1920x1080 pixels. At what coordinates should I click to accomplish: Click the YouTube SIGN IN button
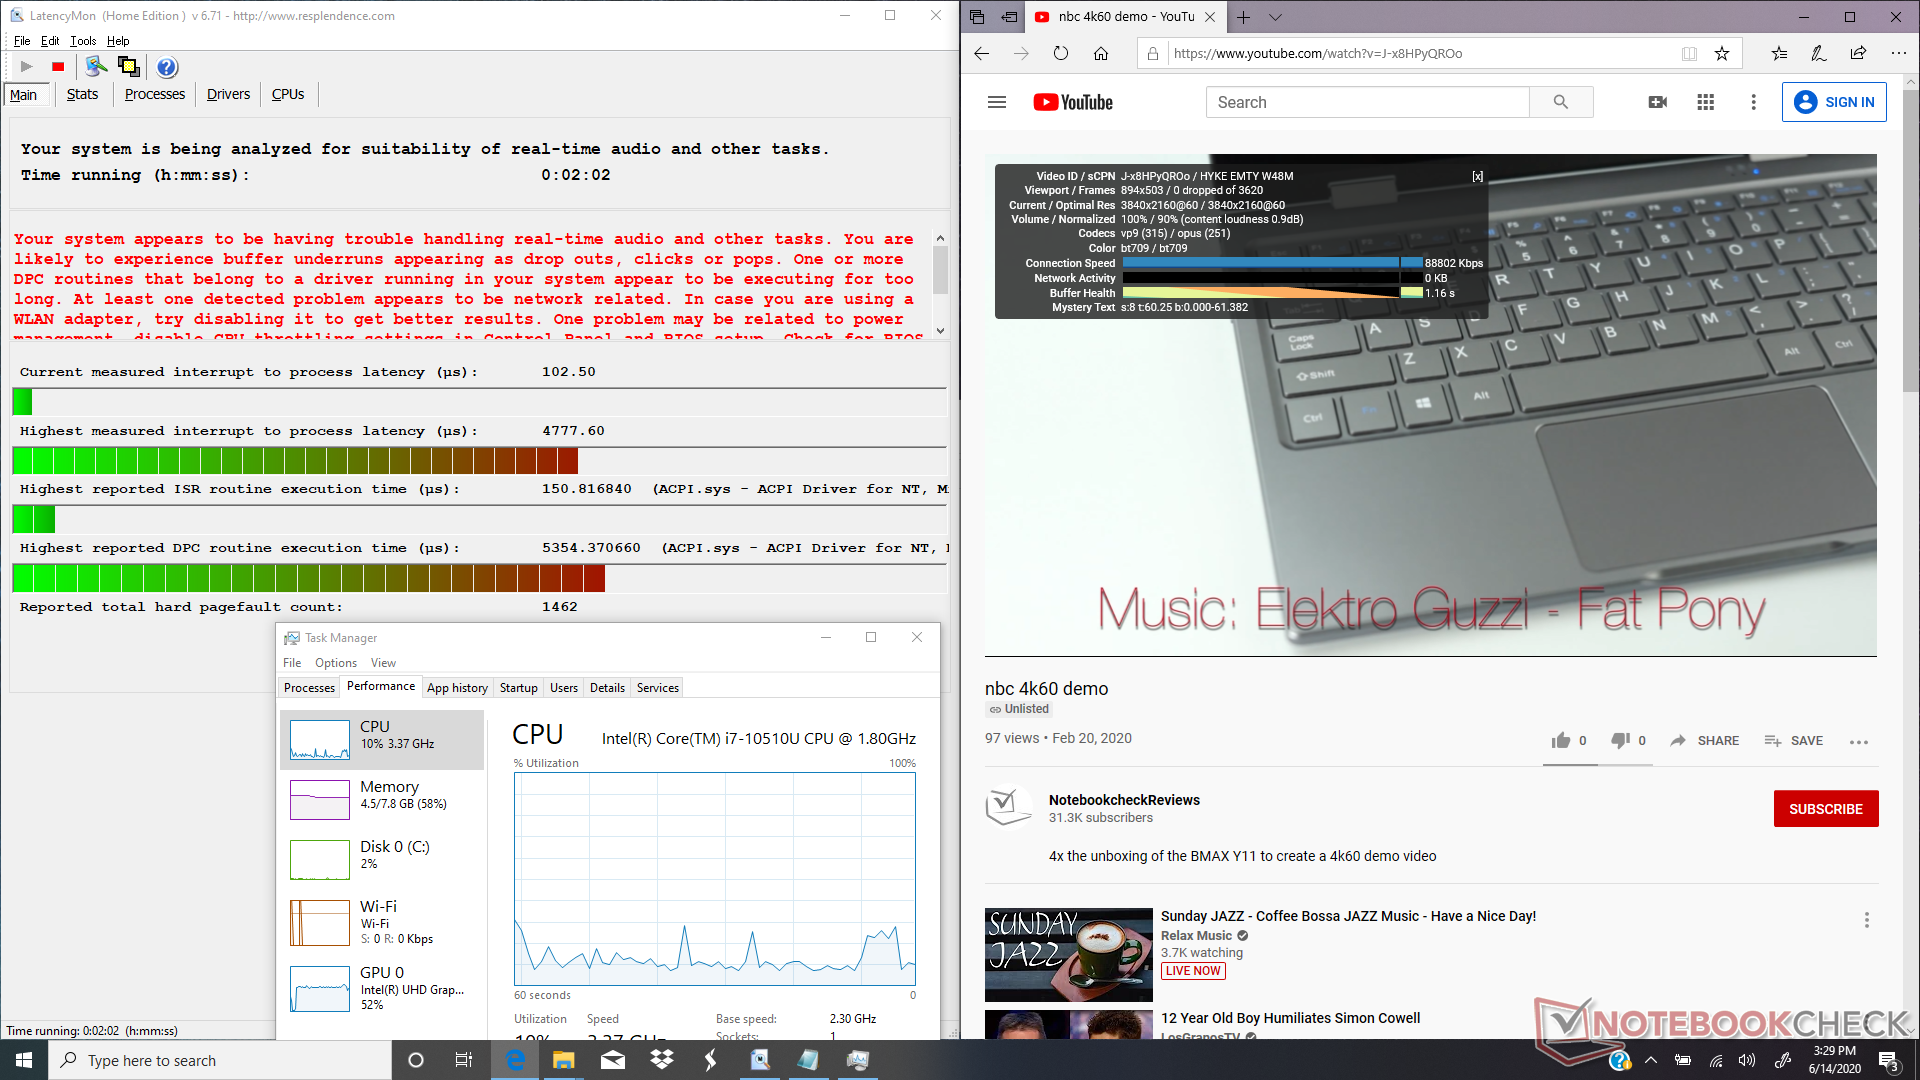(x=1834, y=102)
